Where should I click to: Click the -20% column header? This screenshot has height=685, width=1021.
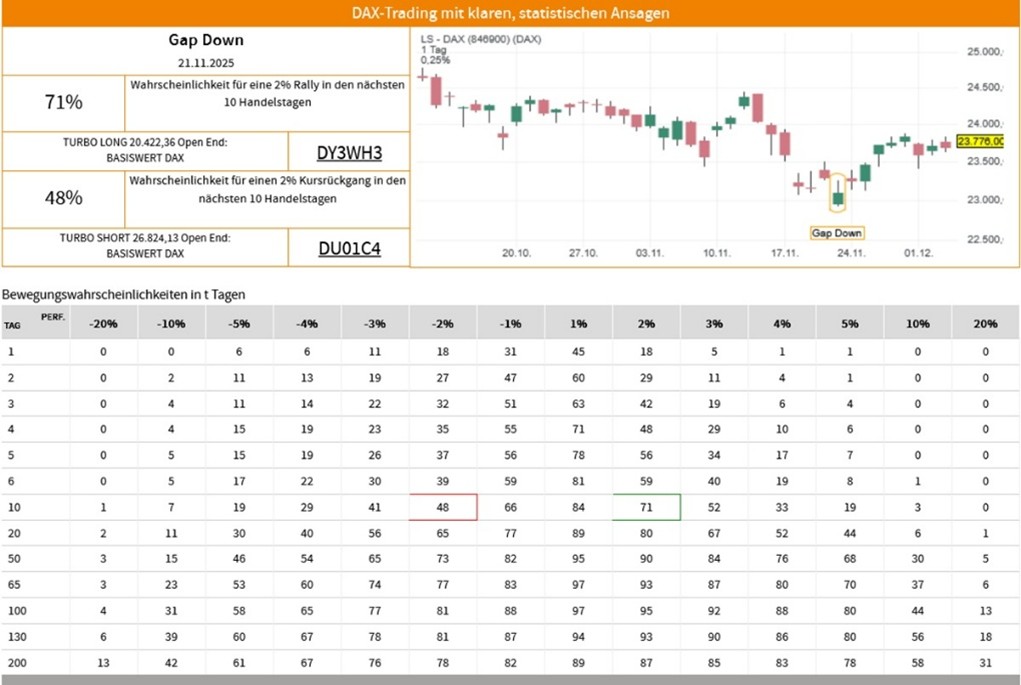coord(102,324)
